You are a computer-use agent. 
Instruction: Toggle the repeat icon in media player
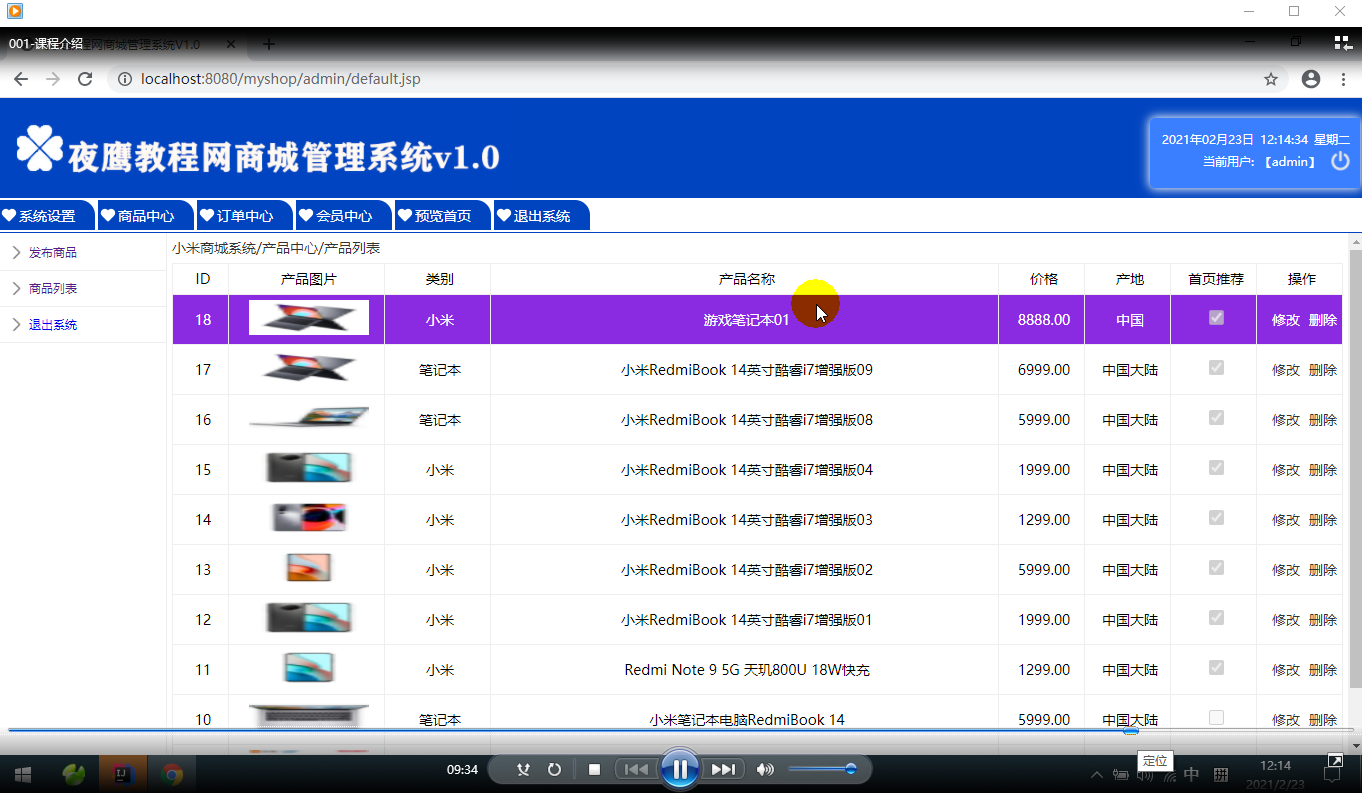coord(555,769)
